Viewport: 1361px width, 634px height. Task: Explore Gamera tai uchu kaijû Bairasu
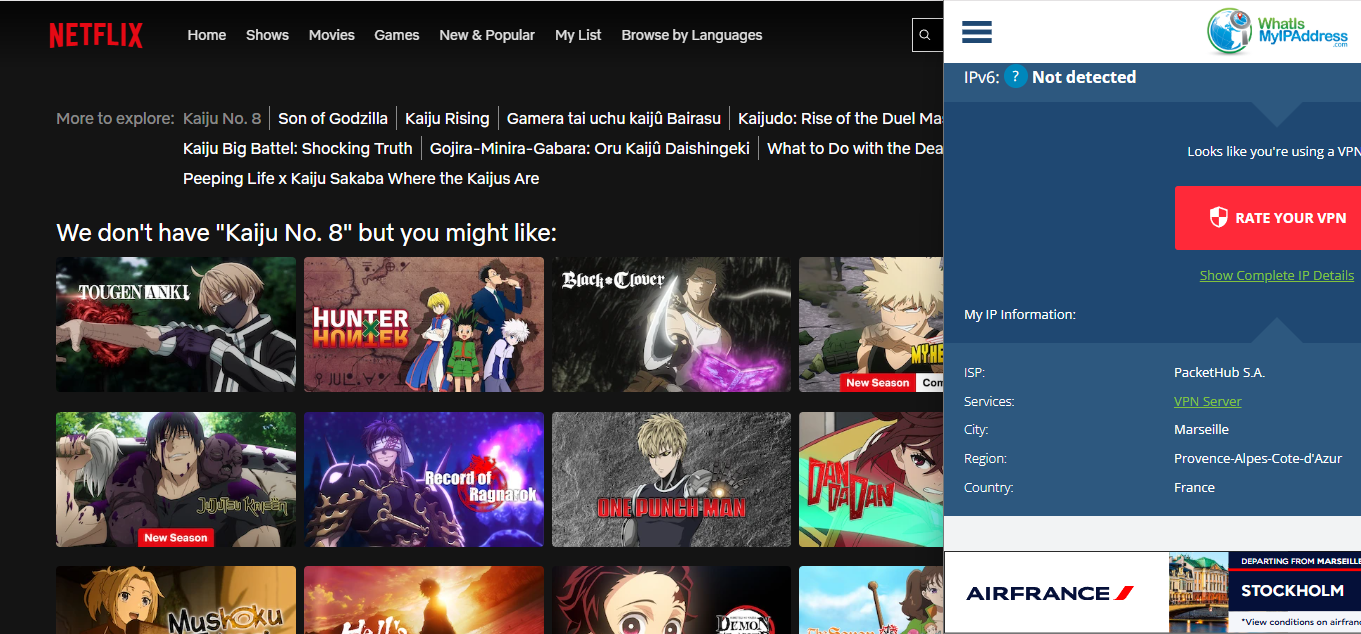pyautogui.click(x=614, y=118)
